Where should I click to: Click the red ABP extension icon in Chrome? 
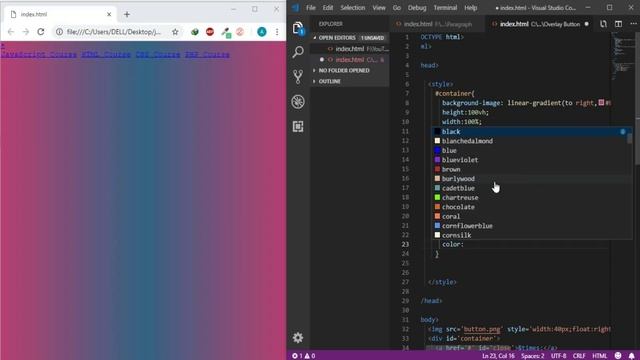point(210,31)
